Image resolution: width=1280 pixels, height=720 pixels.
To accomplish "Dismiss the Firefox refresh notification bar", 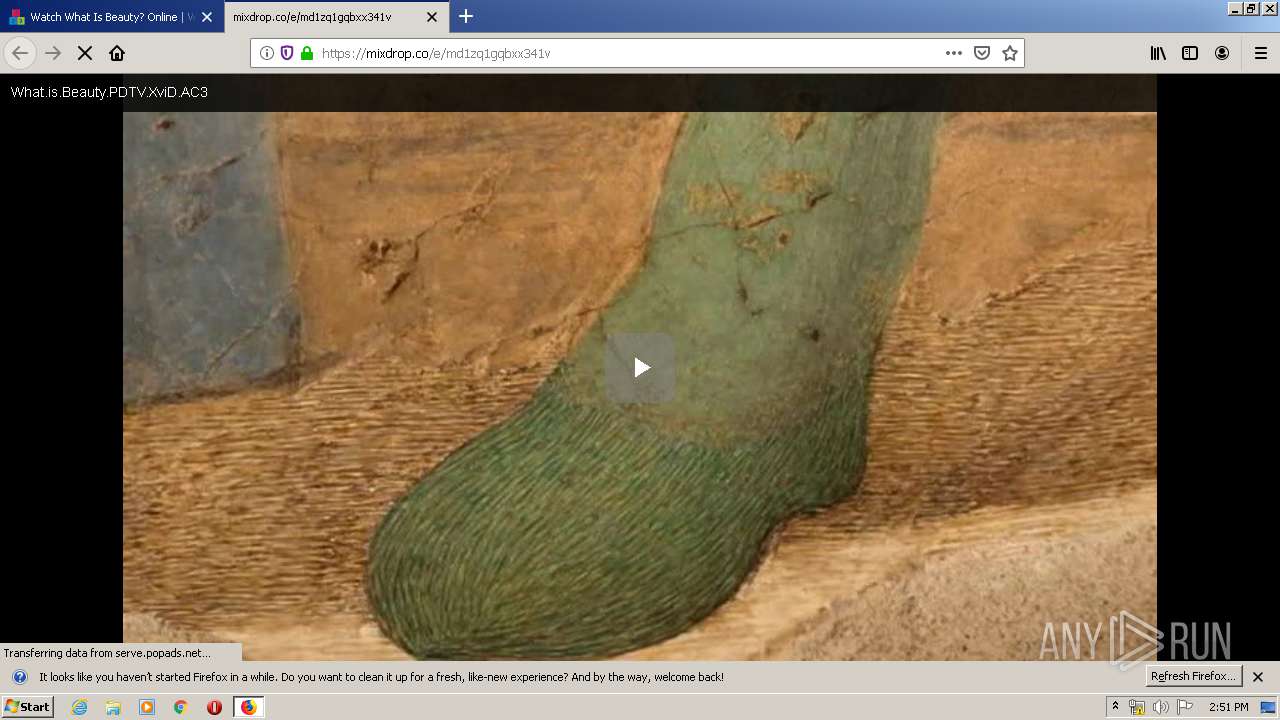I will point(1258,677).
